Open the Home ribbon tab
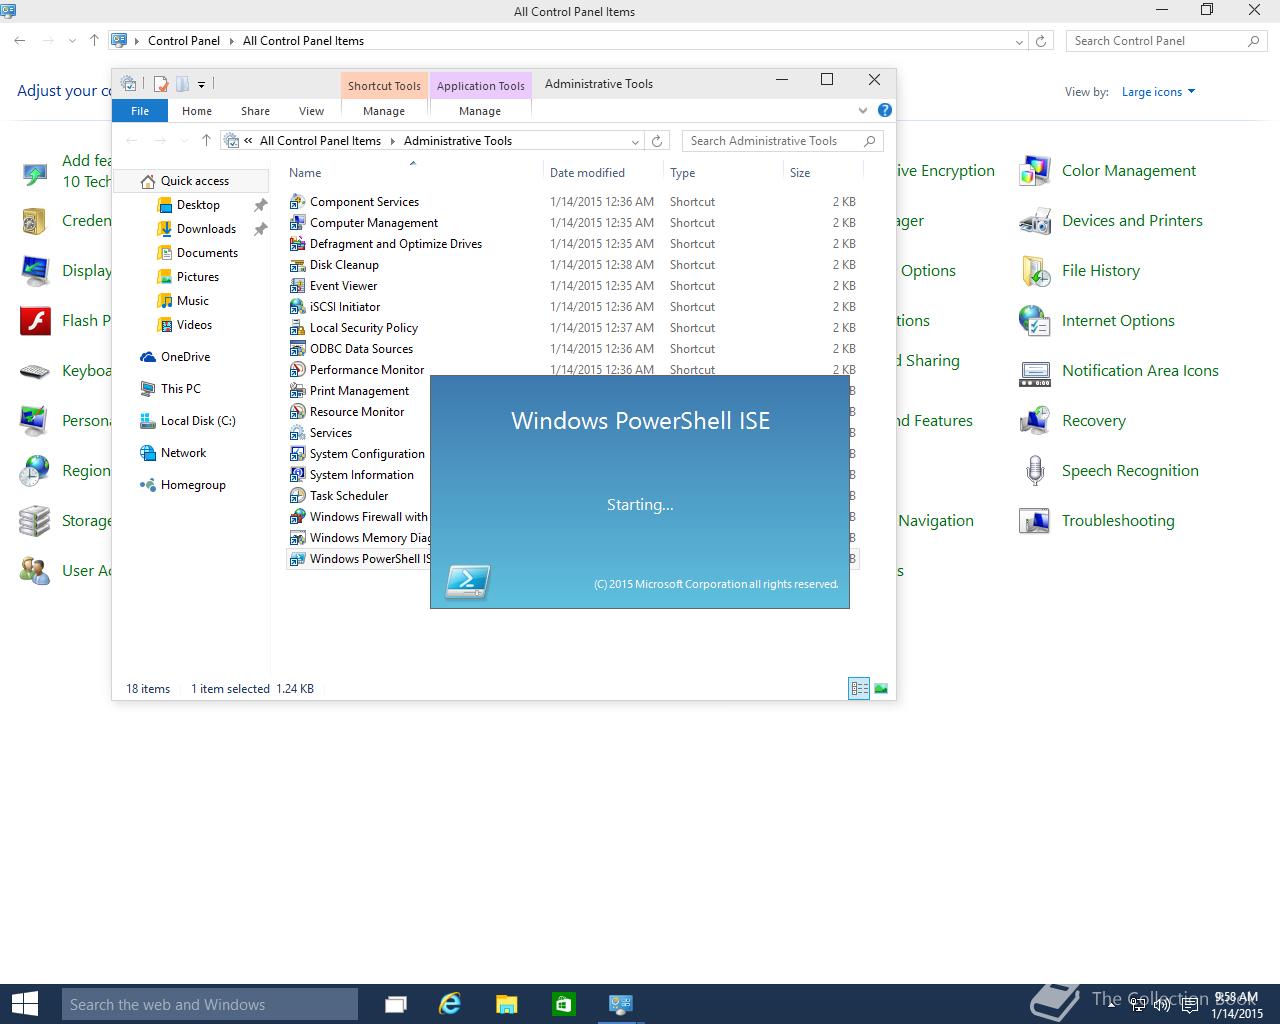Screen dimensions: 1280x1024 pyautogui.click(x=196, y=111)
